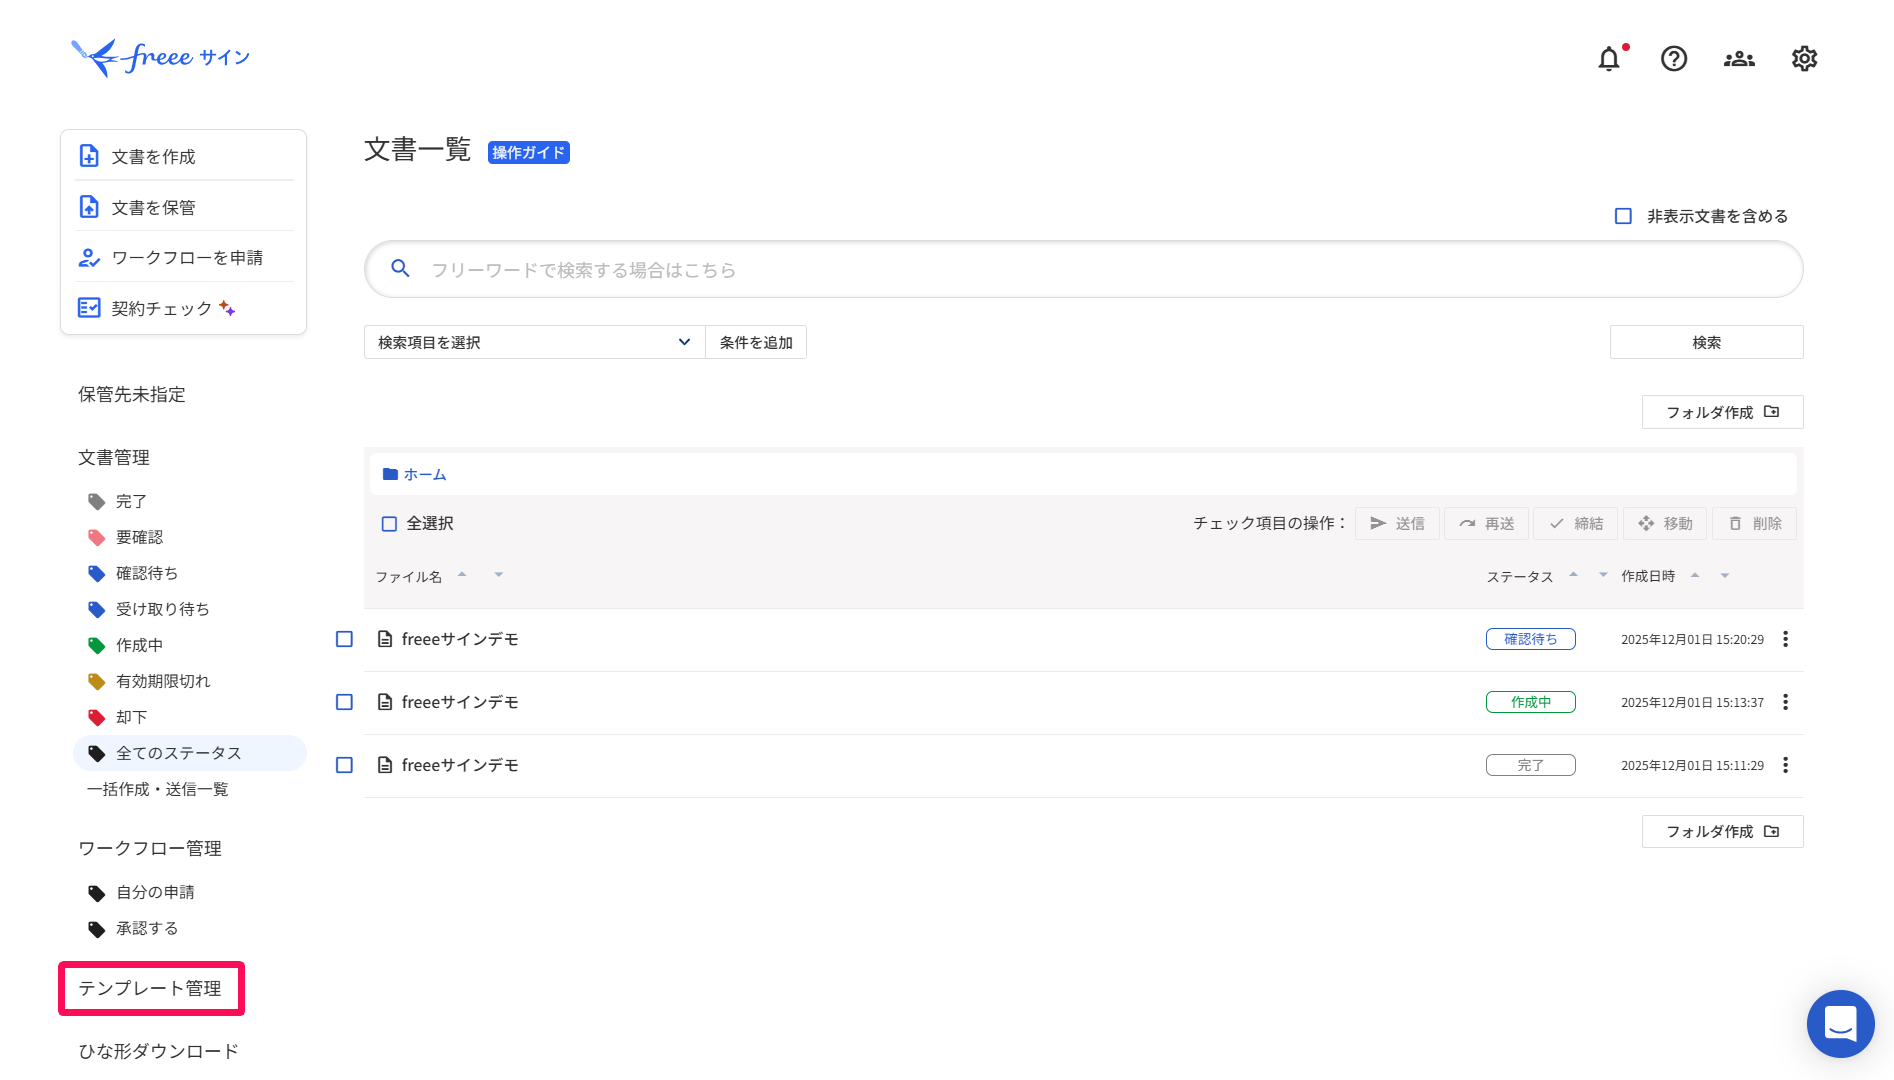Open more options for 15:20:29 document
This screenshot has height=1080, width=1894.
tap(1785, 639)
